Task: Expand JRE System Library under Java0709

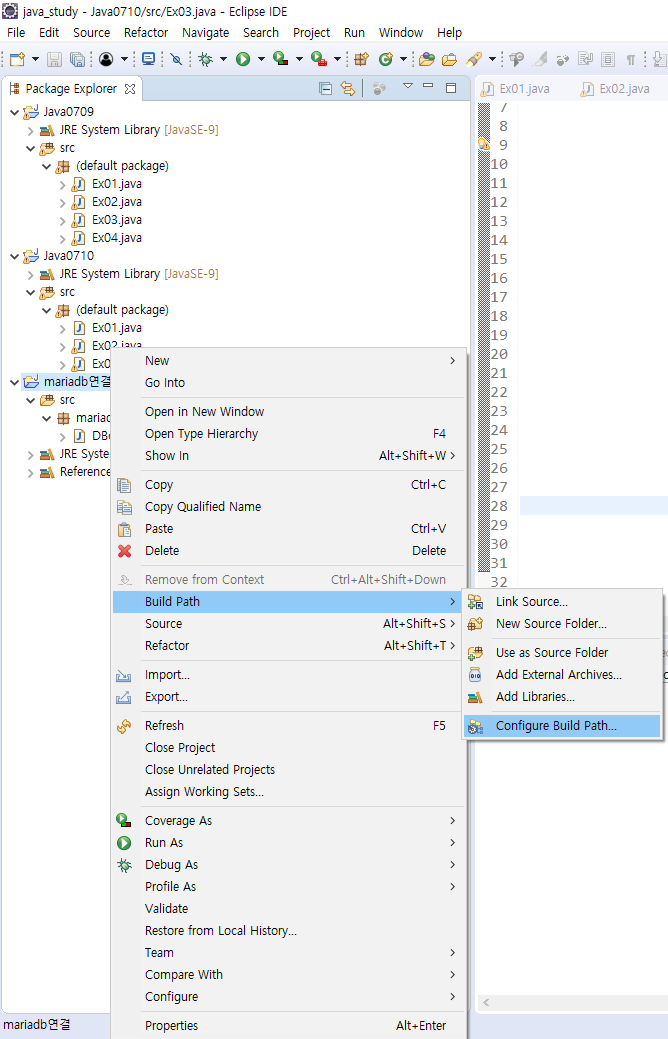Action: click(30, 131)
